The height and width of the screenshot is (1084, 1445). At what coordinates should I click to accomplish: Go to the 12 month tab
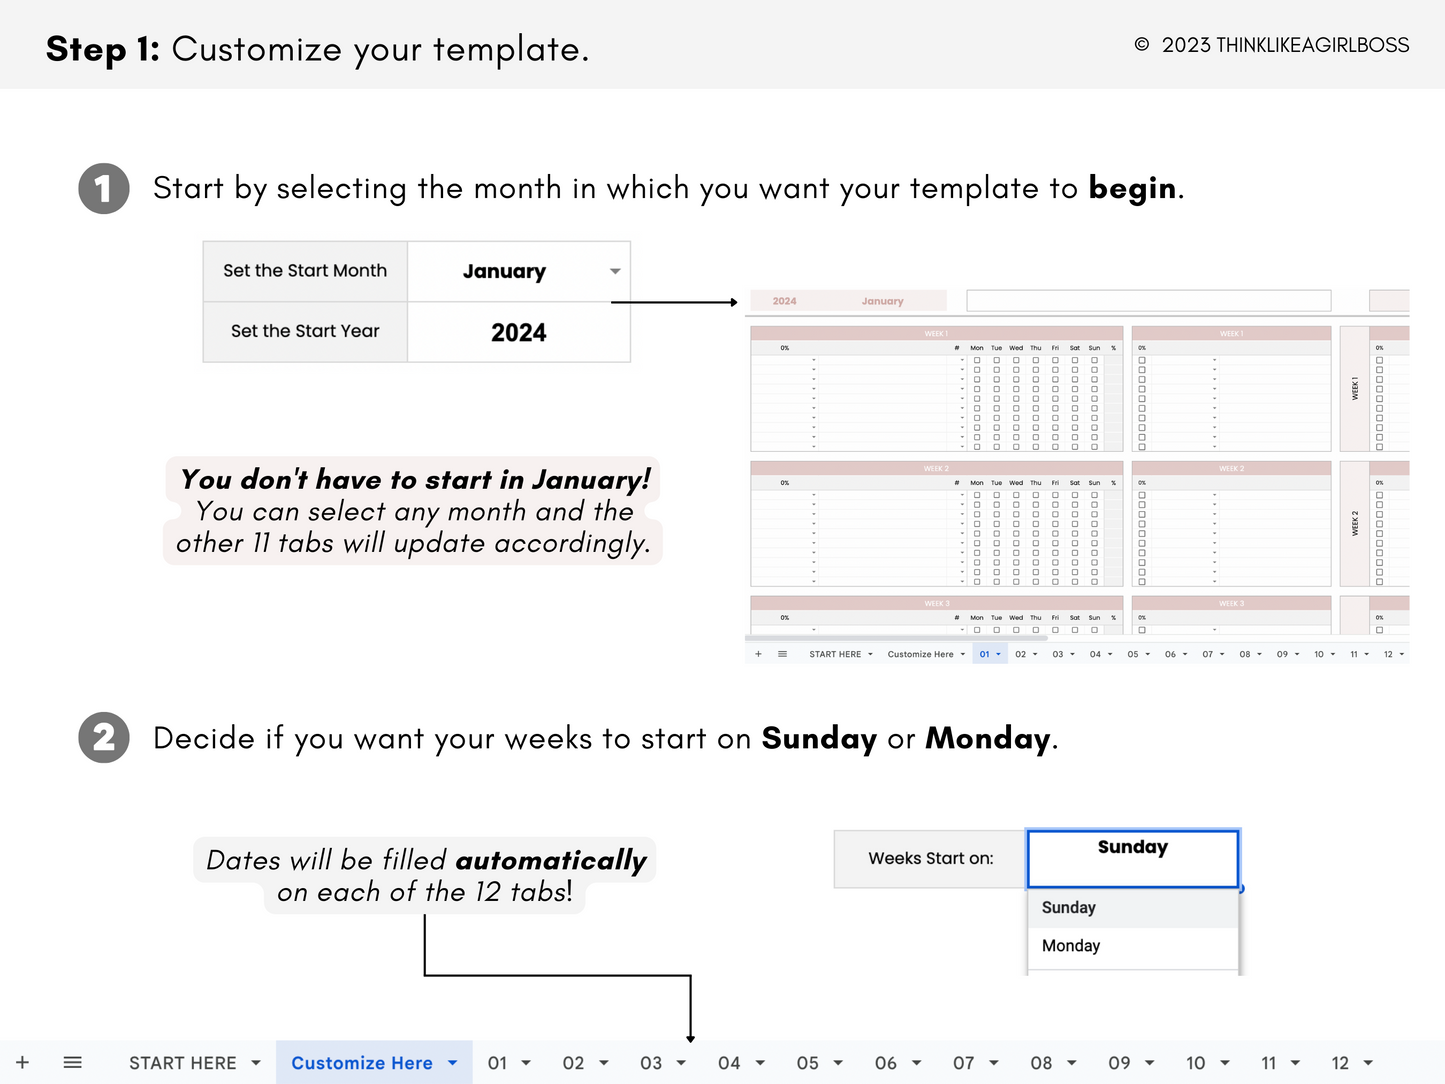[1340, 1063]
